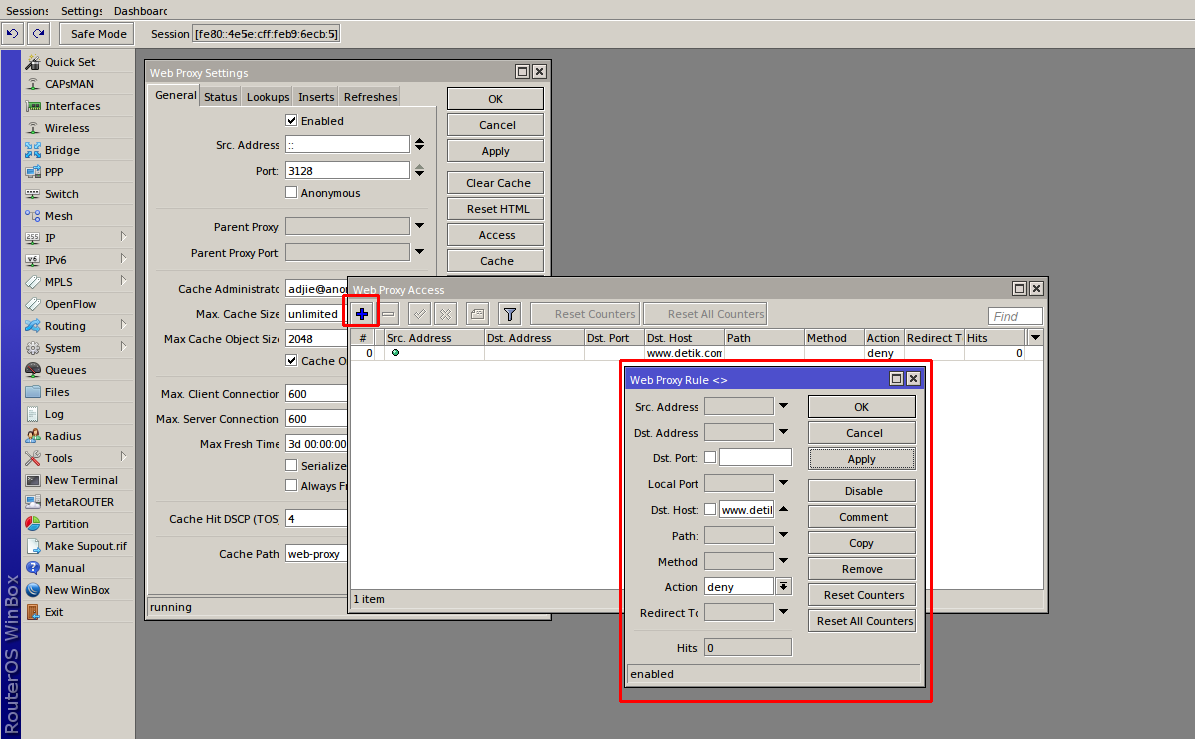Open the filter funnel icon in Web Proxy Access

(x=510, y=314)
